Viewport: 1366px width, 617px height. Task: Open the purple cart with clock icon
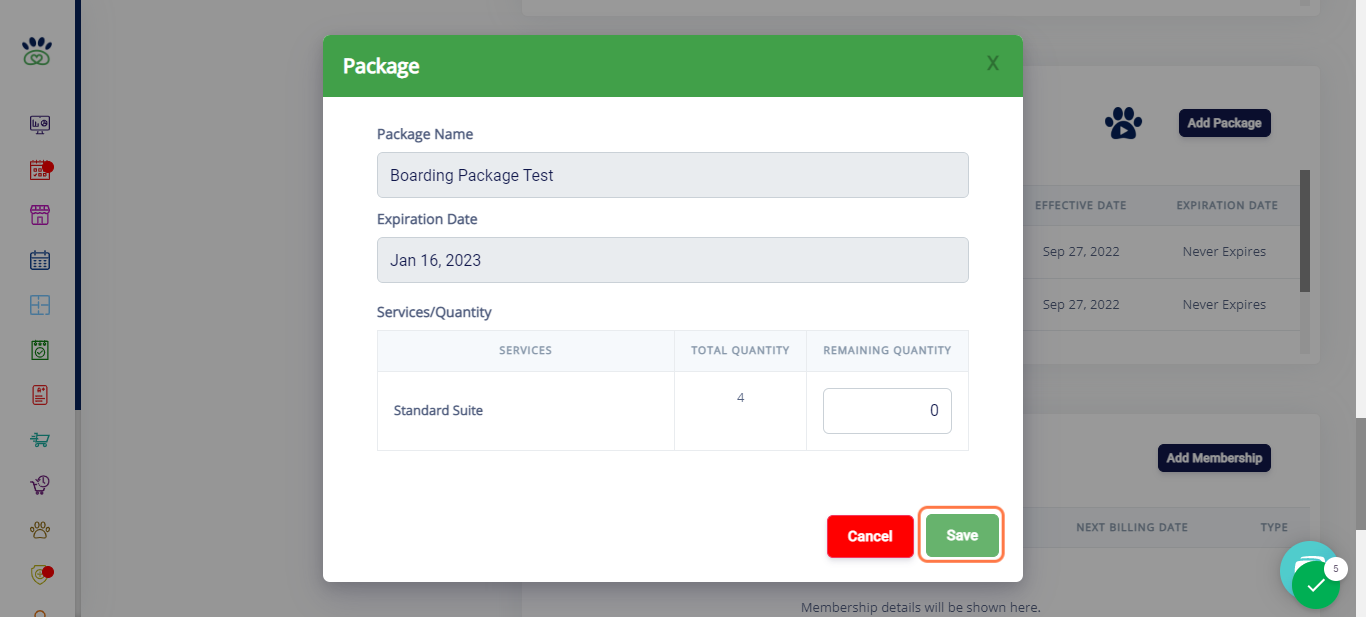point(40,485)
